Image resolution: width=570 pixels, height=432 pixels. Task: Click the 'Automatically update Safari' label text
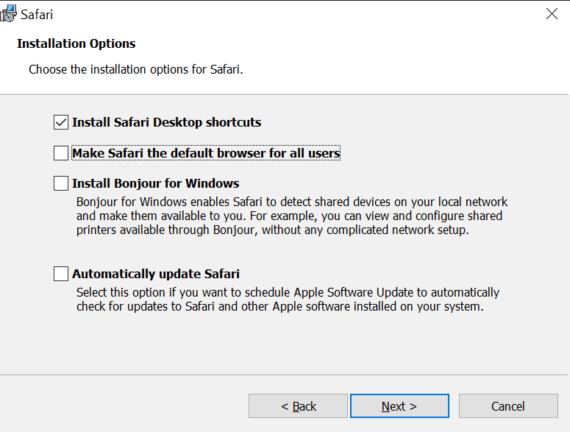pos(156,273)
